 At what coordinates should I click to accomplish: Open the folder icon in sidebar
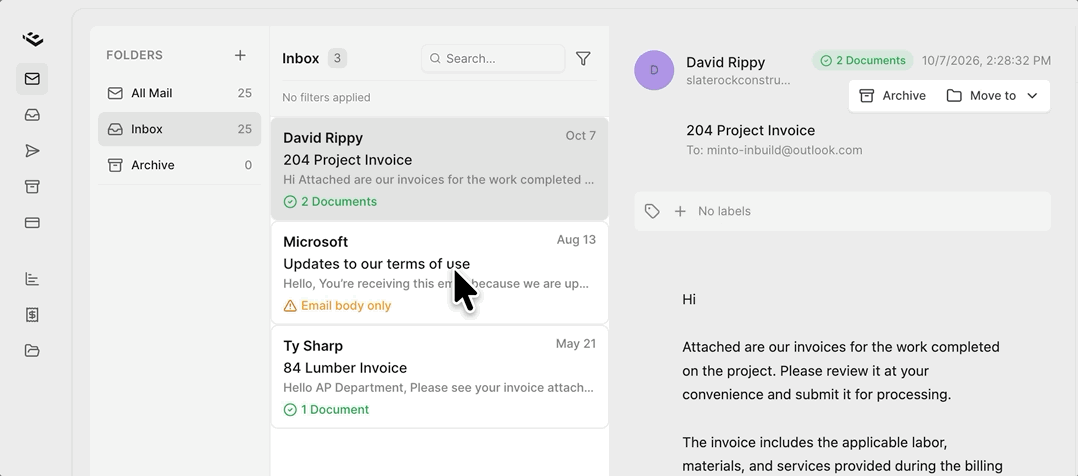pos(32,350)
